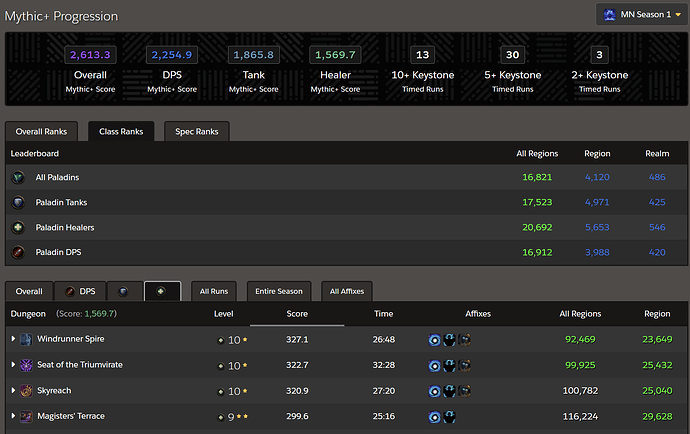Image resolution: width=690 pixels, height=434 pixels.
Task: Open the All Affixes filter
Action: 346,291
